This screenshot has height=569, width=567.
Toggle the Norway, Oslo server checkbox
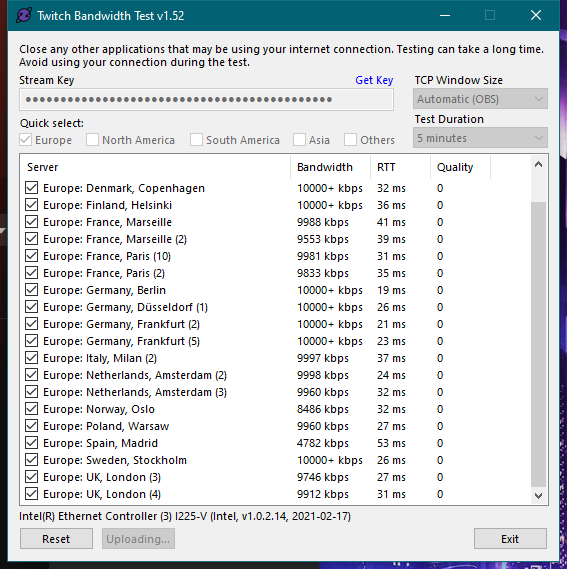pyautogui.click(x=32, y=409)
